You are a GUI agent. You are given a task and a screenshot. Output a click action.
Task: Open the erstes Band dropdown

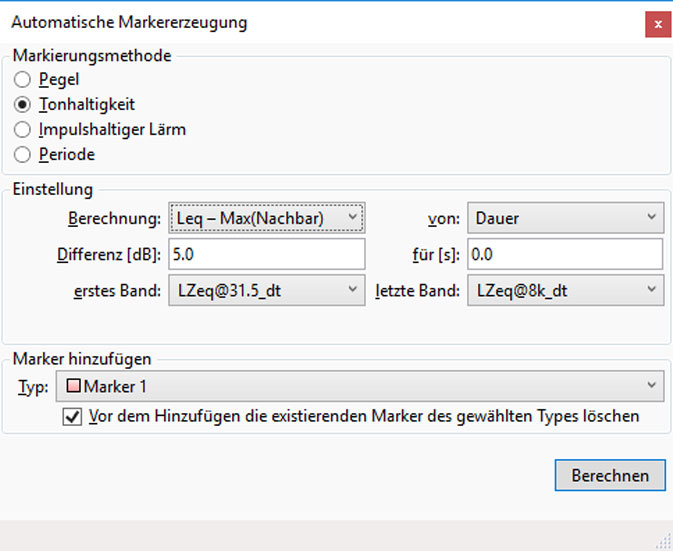point(267,290)
